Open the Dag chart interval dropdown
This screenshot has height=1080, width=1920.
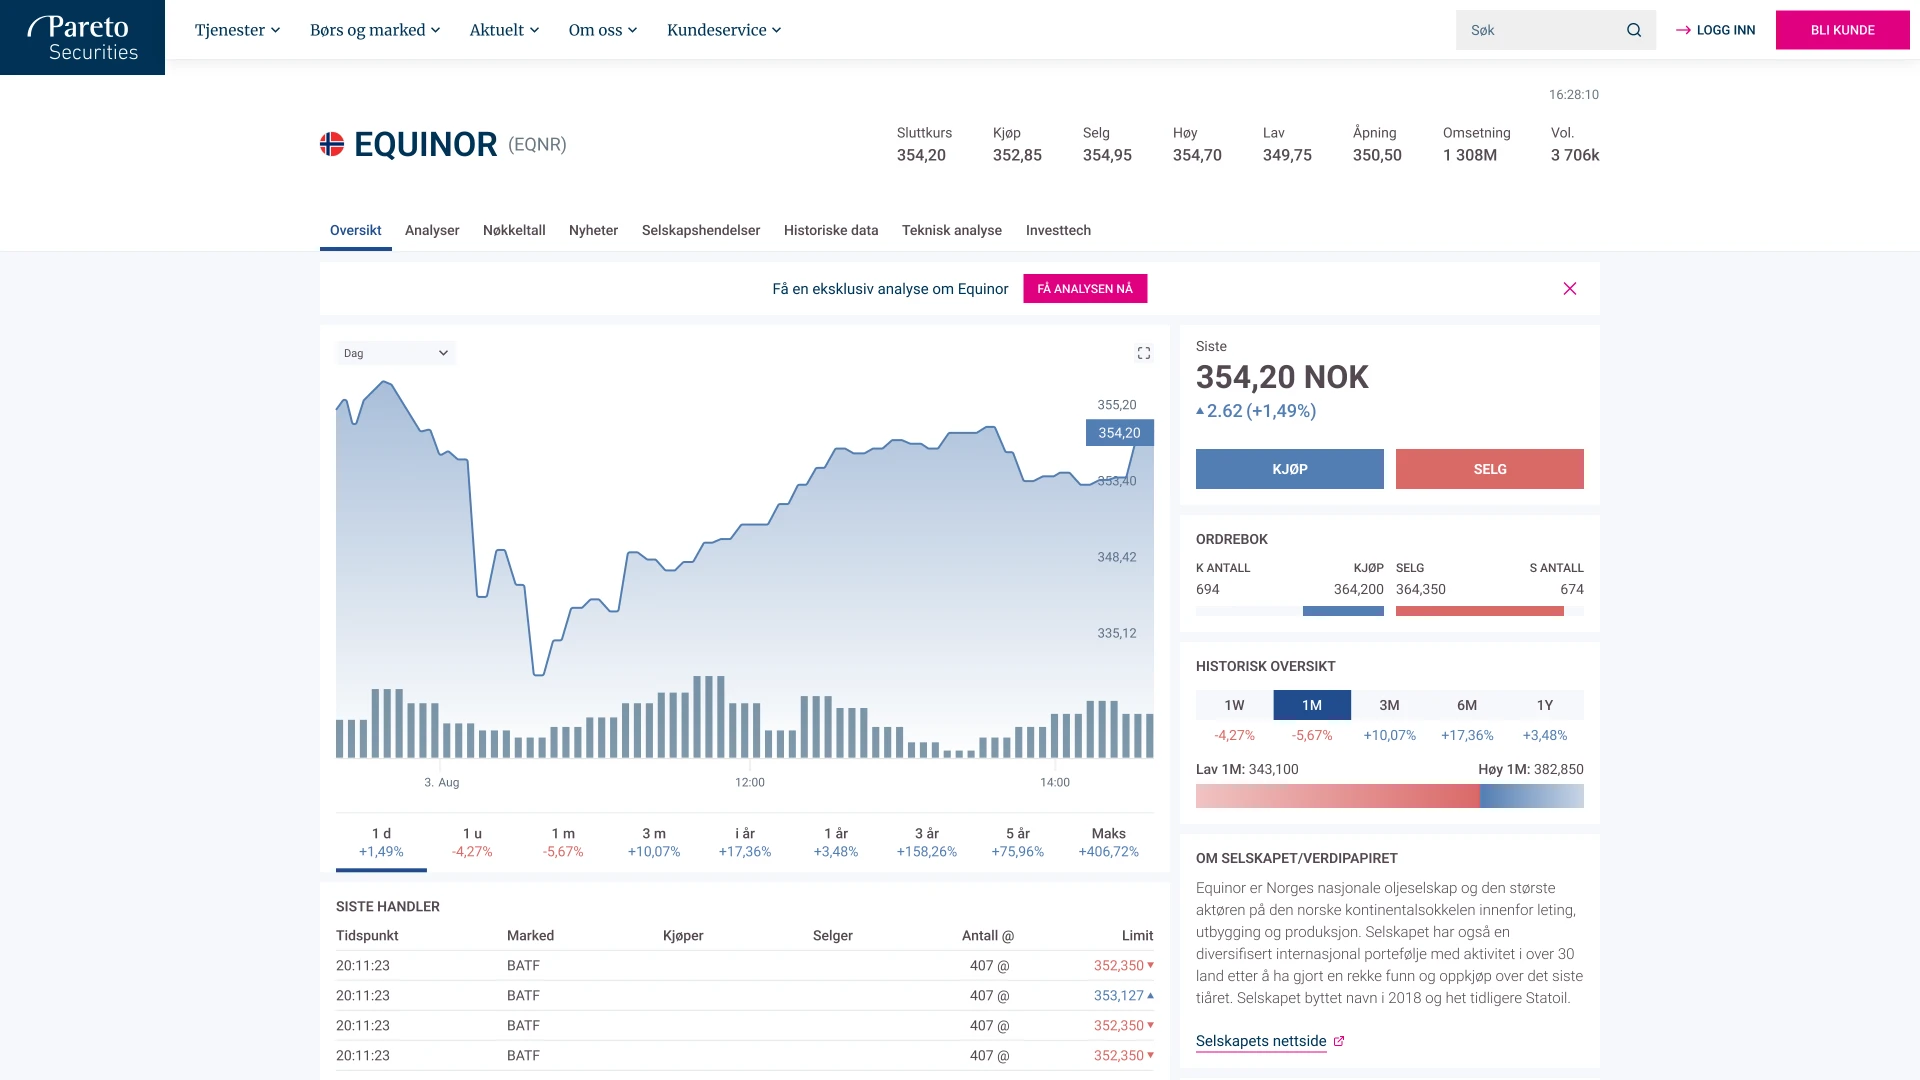click(x=395, y=353)
